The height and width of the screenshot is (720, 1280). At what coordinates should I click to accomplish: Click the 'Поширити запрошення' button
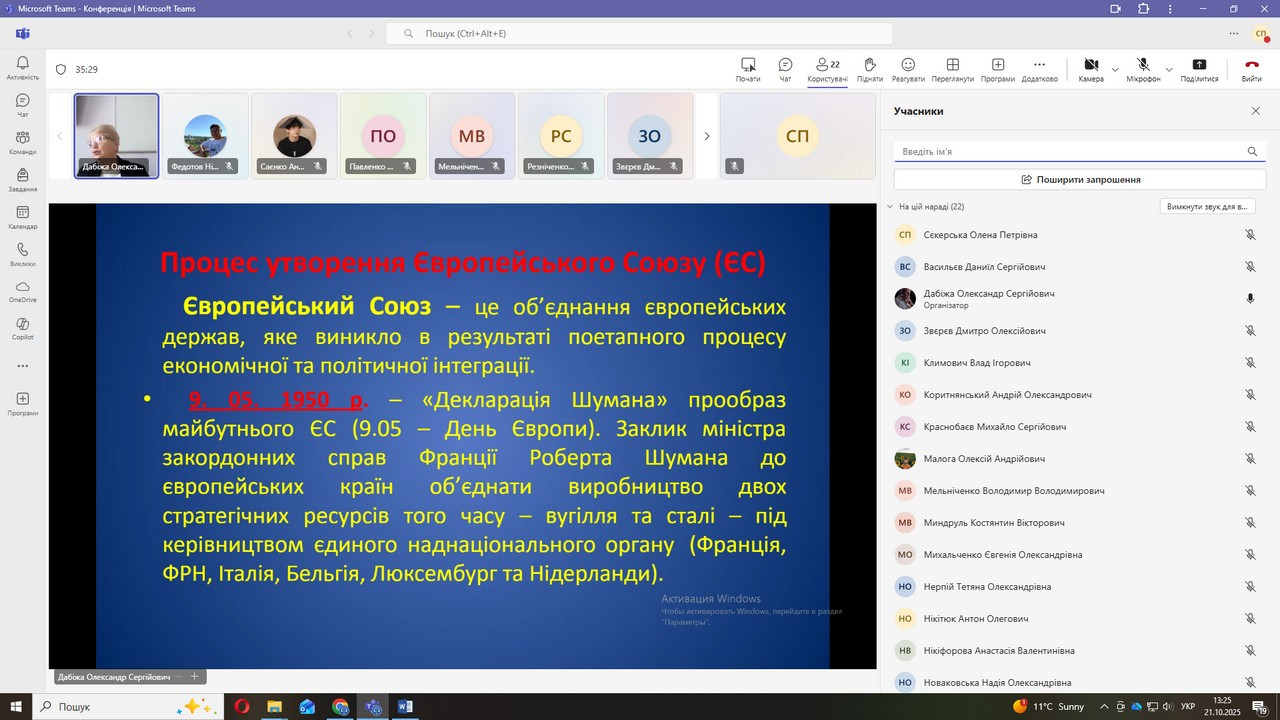(1080, 179)
